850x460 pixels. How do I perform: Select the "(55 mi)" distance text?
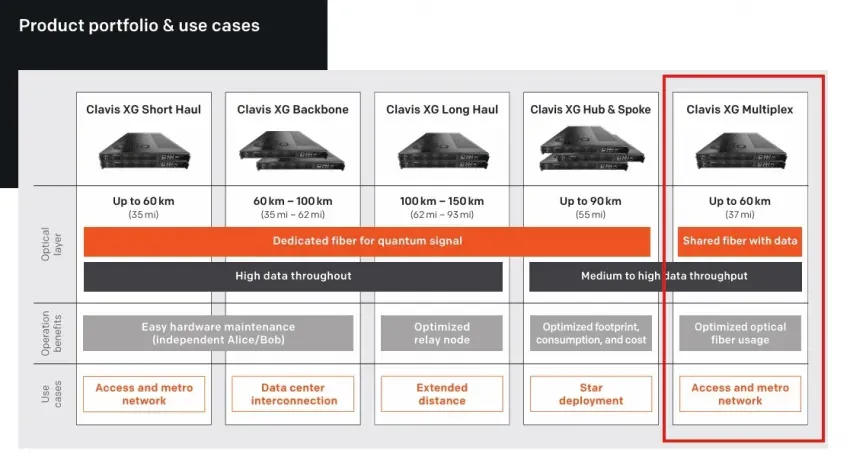[590, 215]
